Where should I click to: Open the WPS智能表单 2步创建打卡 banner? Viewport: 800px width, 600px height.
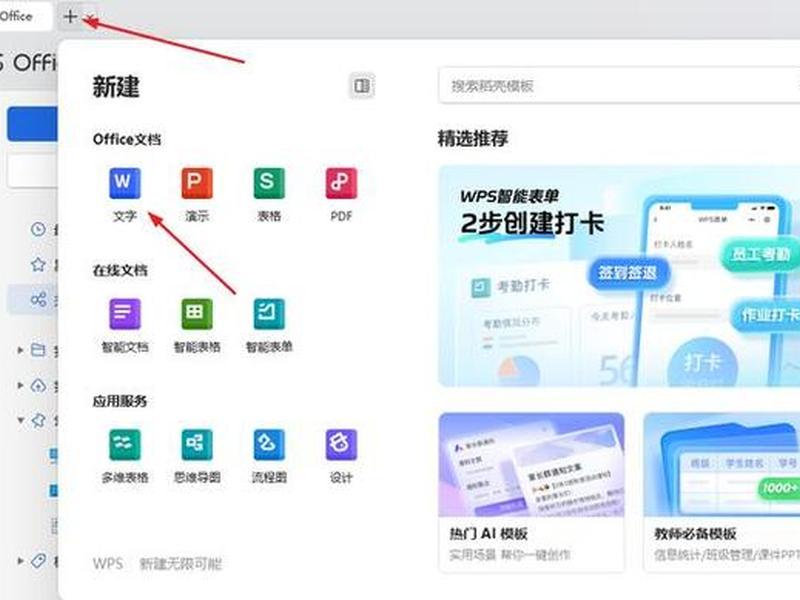click(619, 276)
